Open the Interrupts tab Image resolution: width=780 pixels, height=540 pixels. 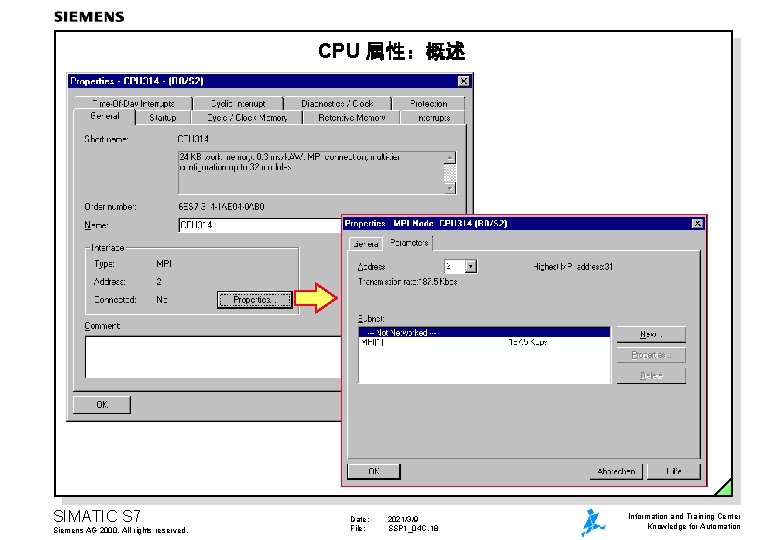click(434, 117)
